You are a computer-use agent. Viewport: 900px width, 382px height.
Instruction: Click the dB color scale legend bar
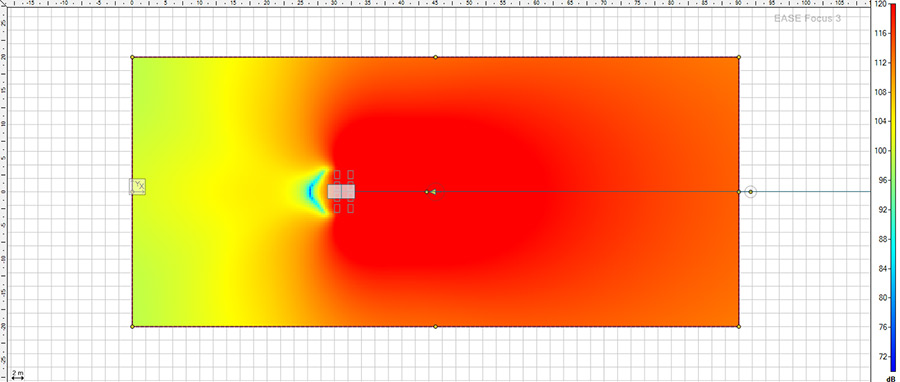[x=893, y=187]
